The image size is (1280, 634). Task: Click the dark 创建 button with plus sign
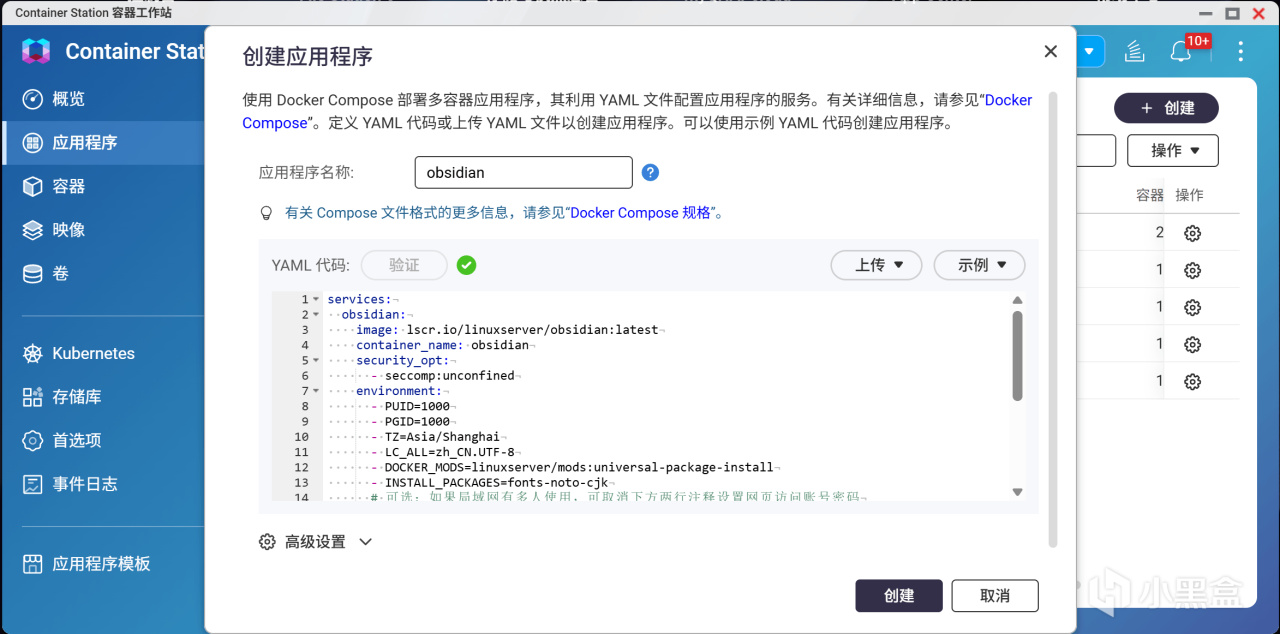tap(1167, 108)
